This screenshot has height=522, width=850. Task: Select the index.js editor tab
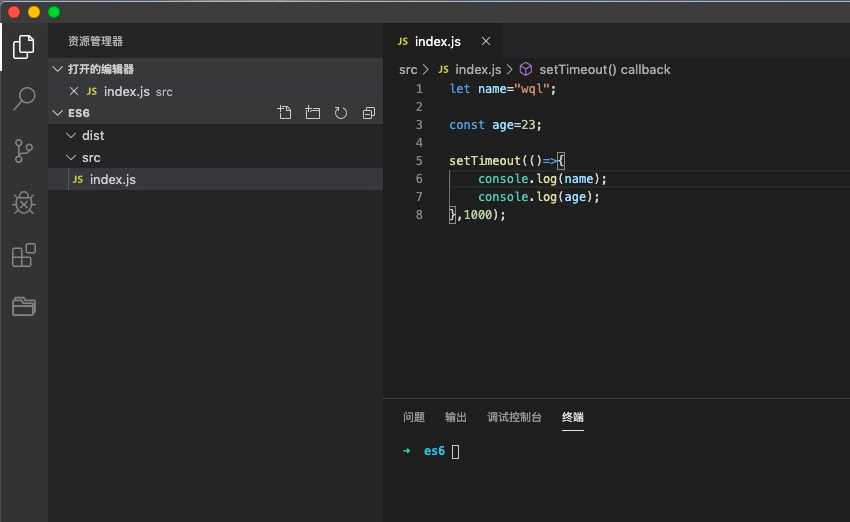pyautogui.click(x=442, y=41)
